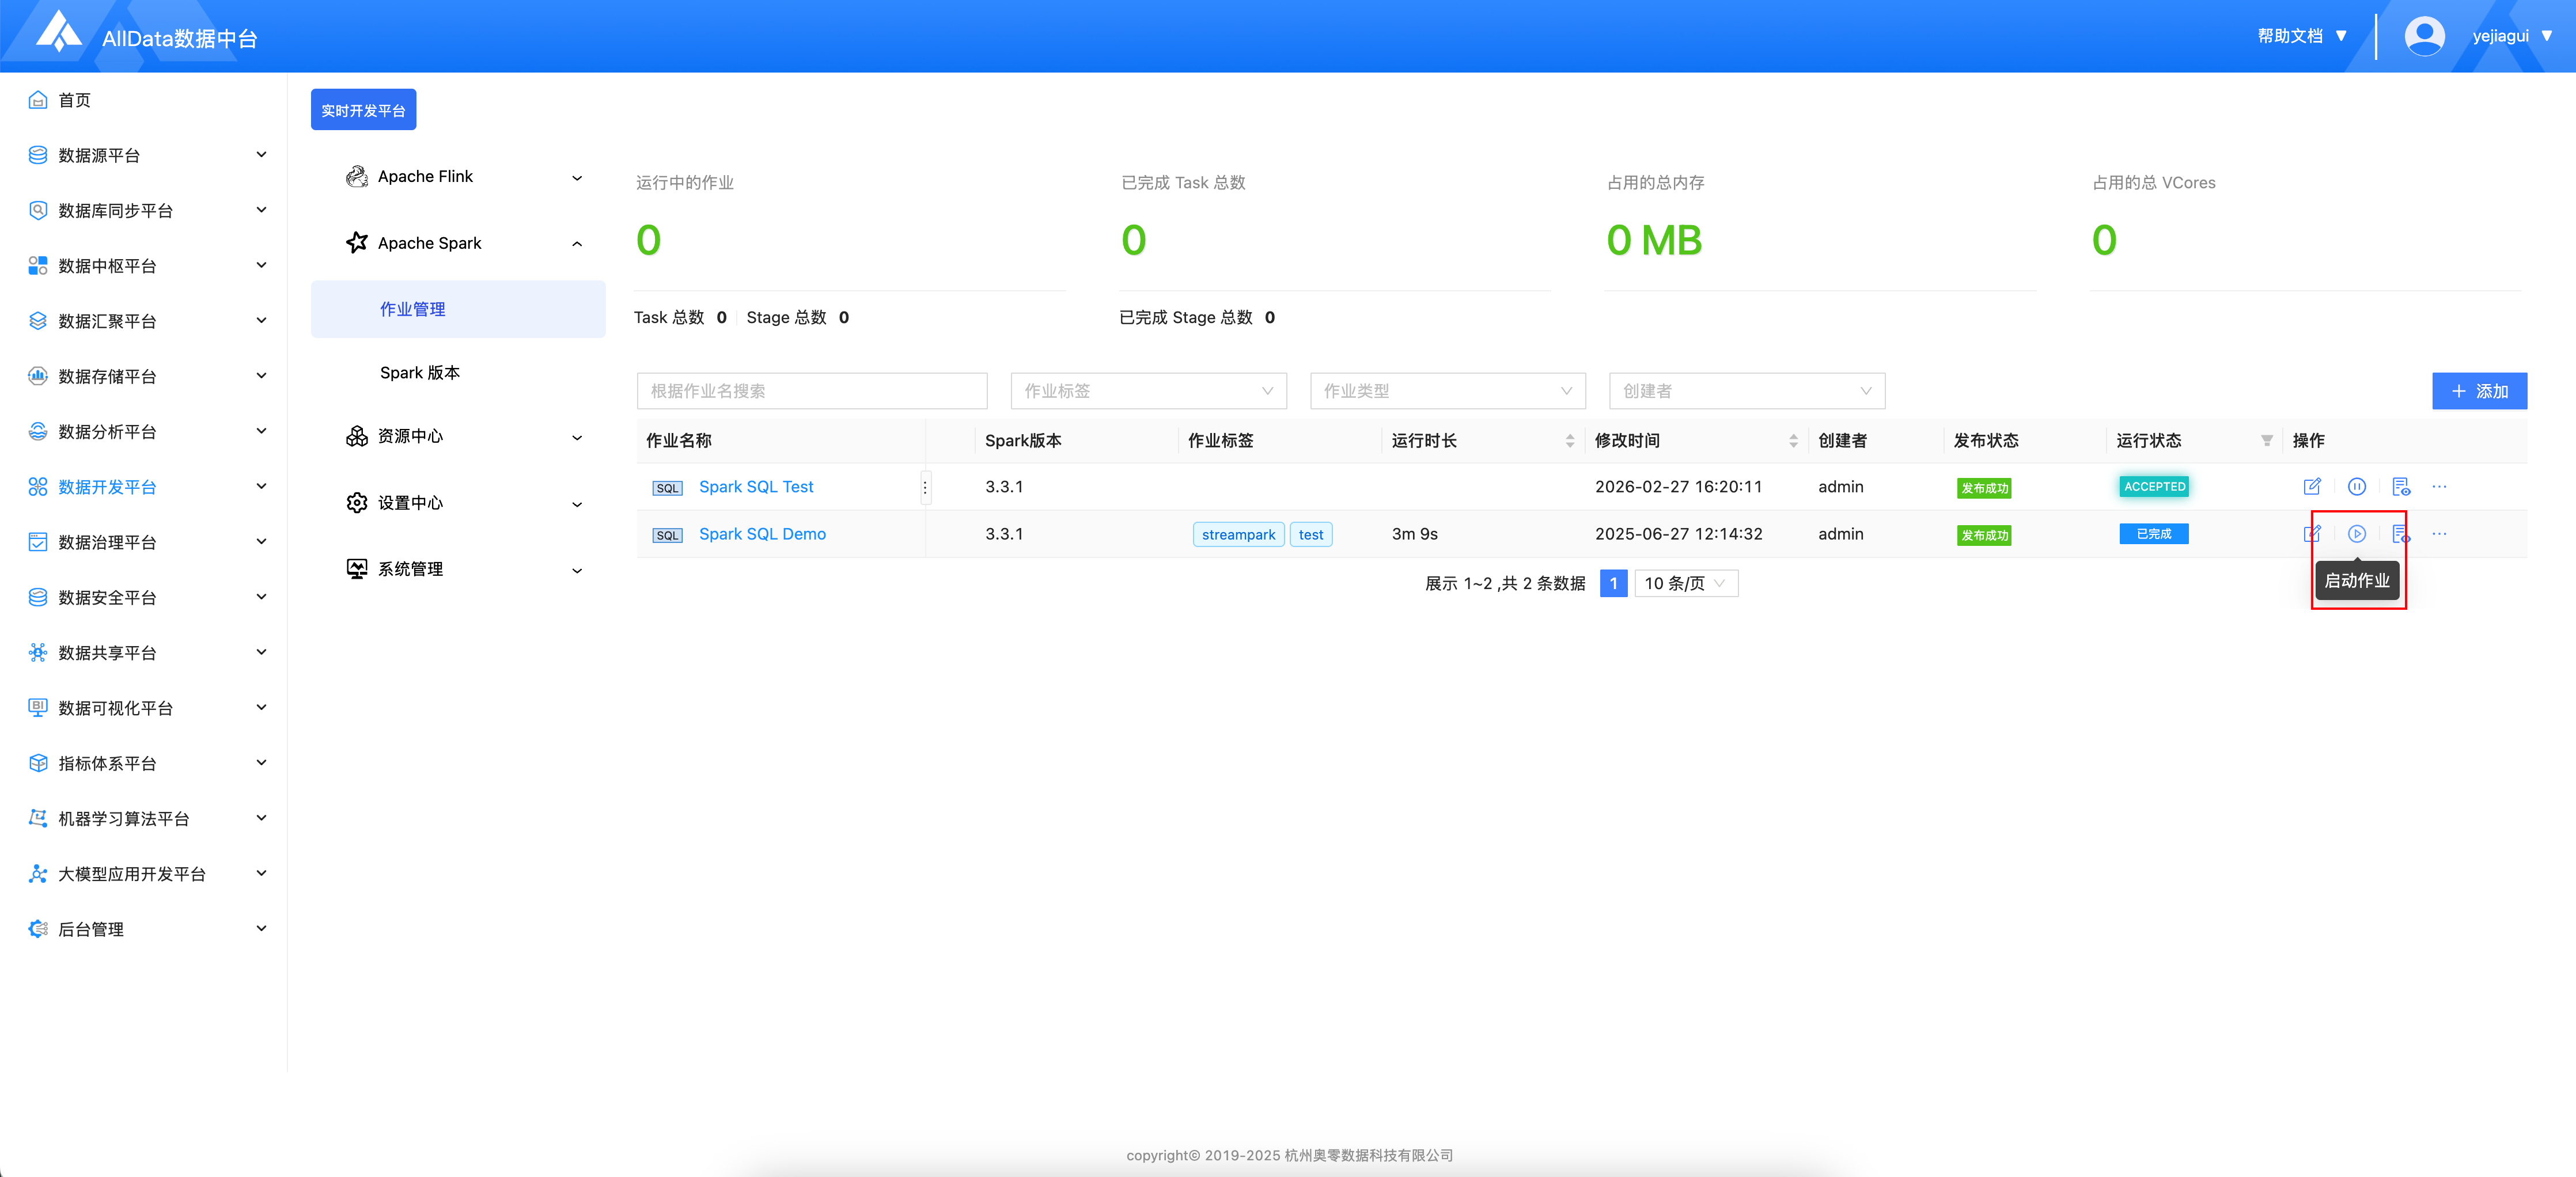Click the job name search field
The width and height of the screenshot is (2576, 1177).
tap(811, 391)
